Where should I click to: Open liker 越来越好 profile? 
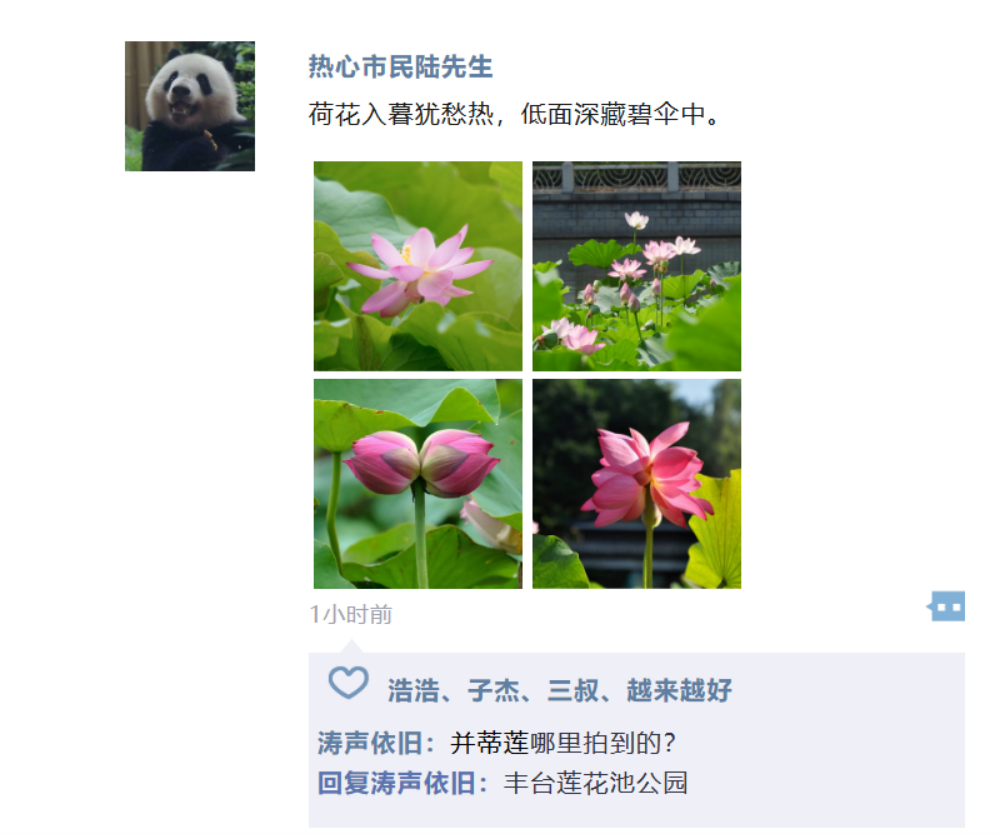(679, 690)
